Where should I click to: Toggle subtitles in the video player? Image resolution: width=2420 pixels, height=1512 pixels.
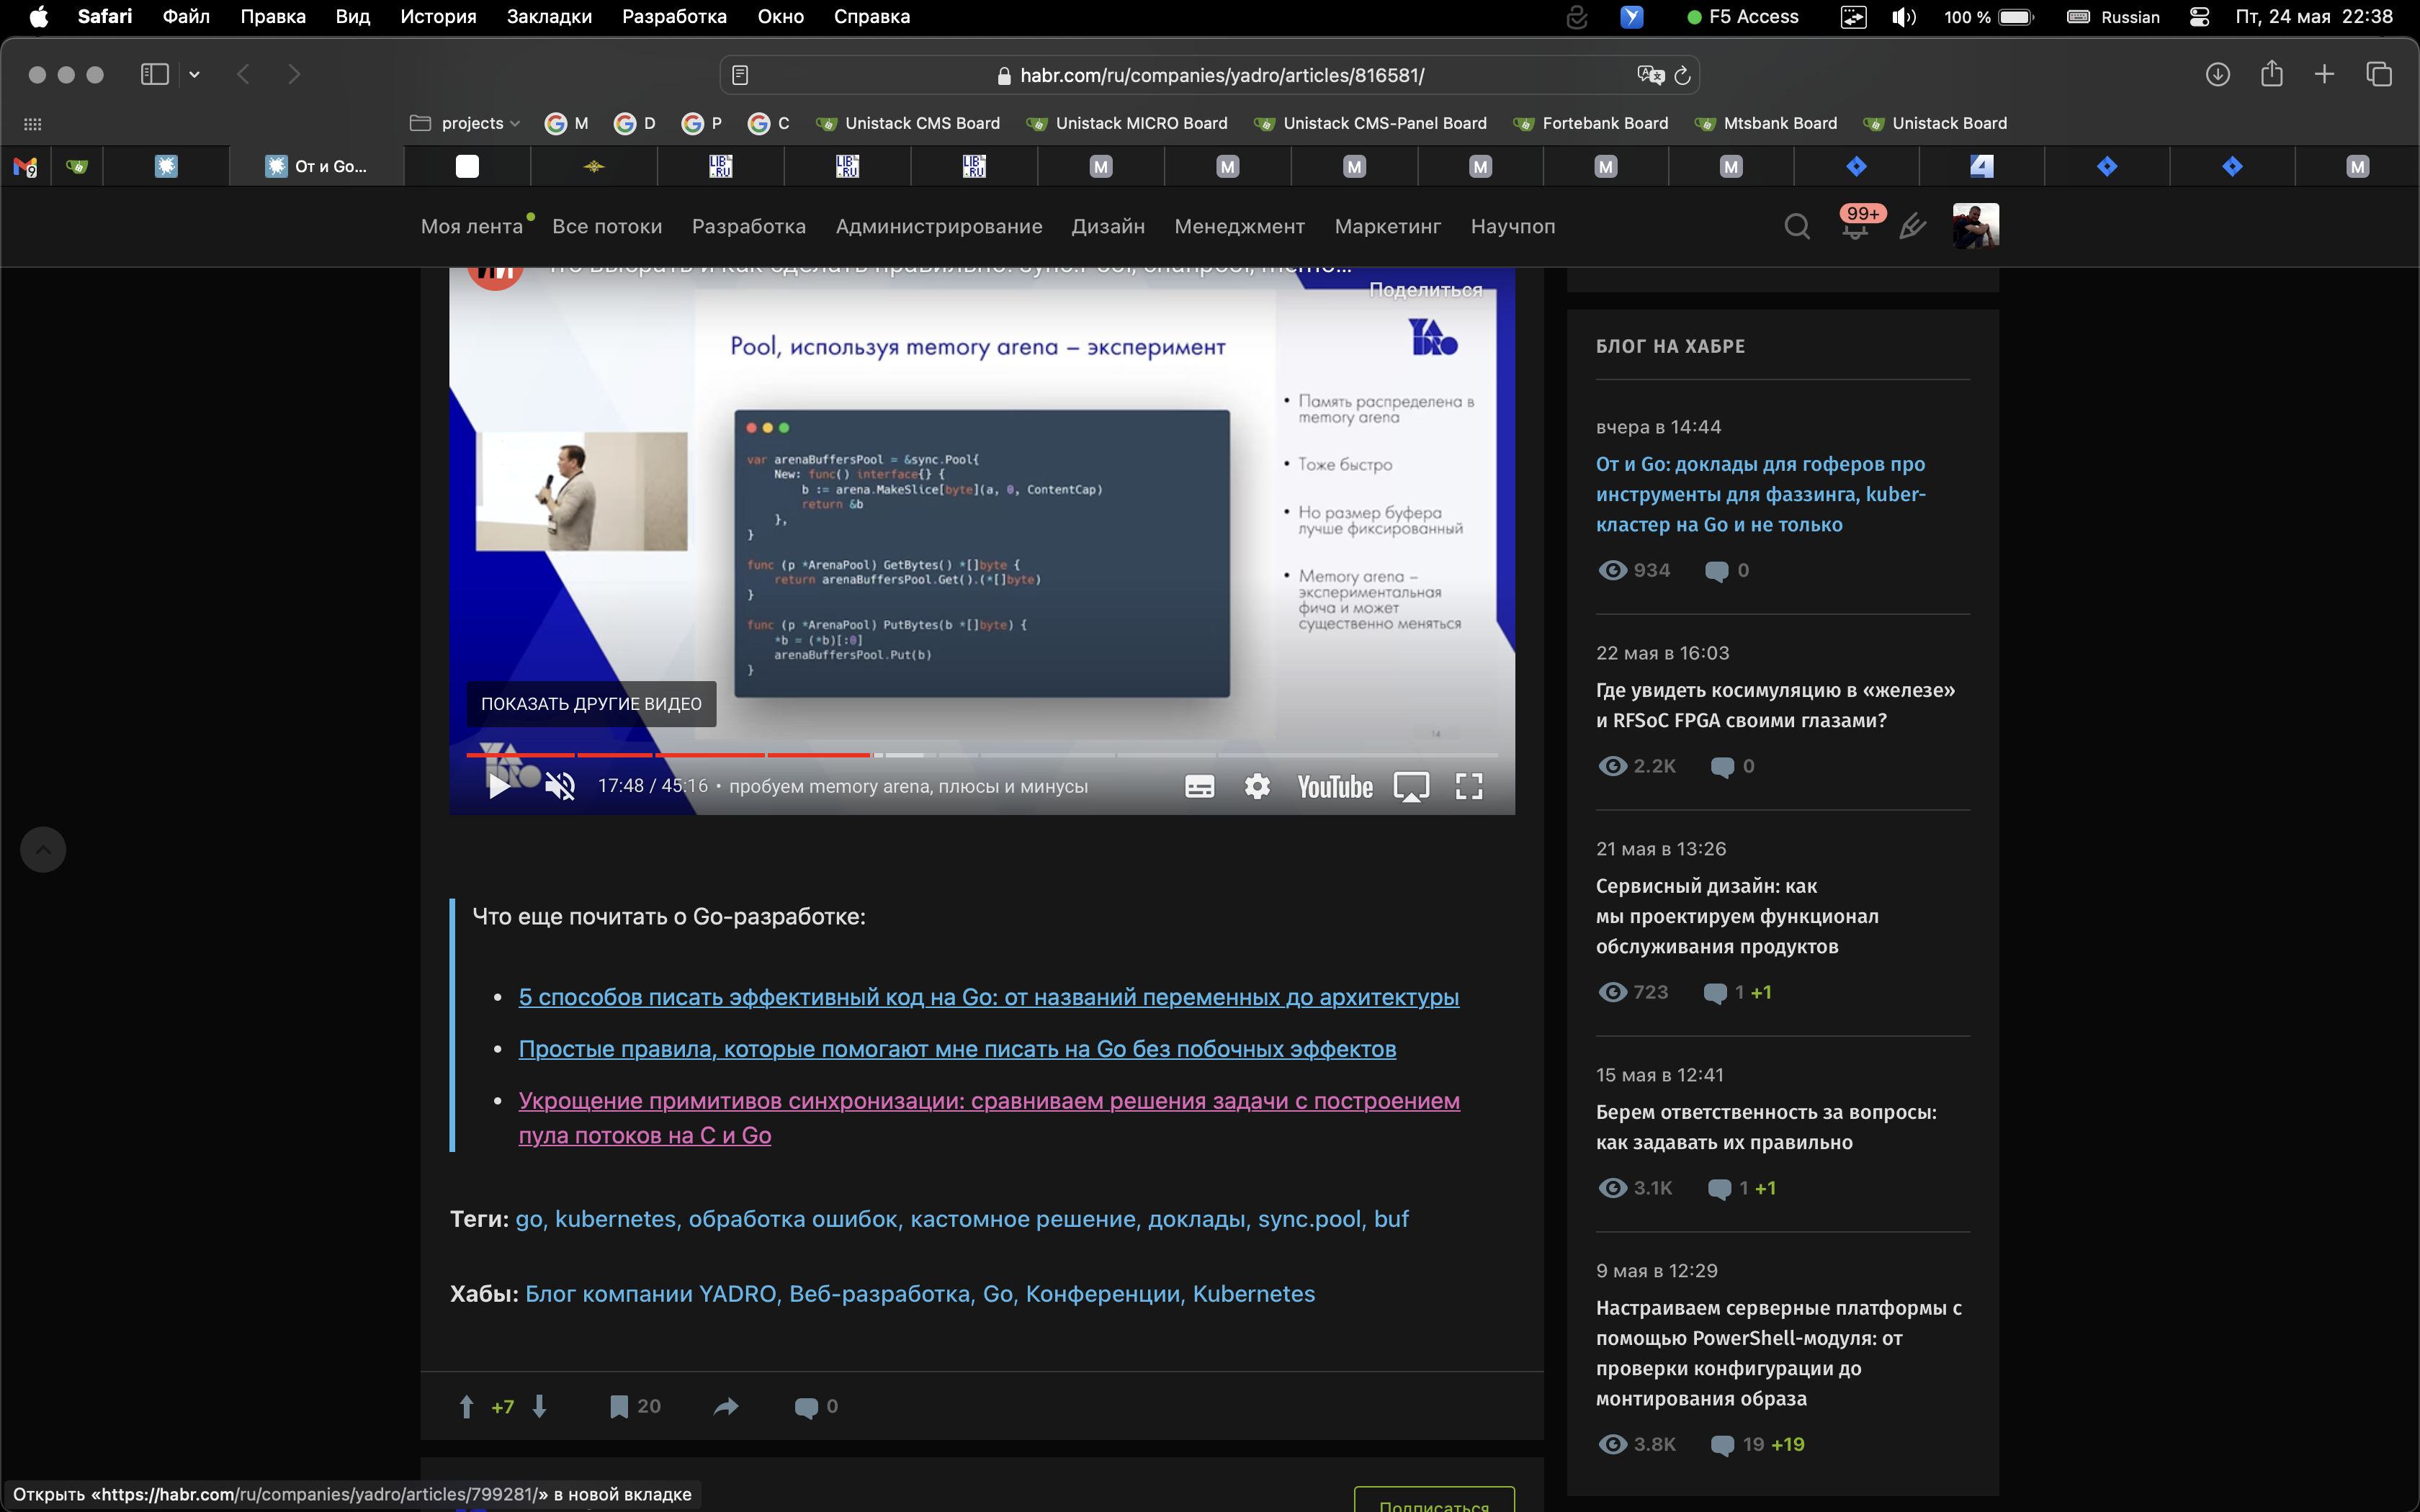[x=1199, y=786]
